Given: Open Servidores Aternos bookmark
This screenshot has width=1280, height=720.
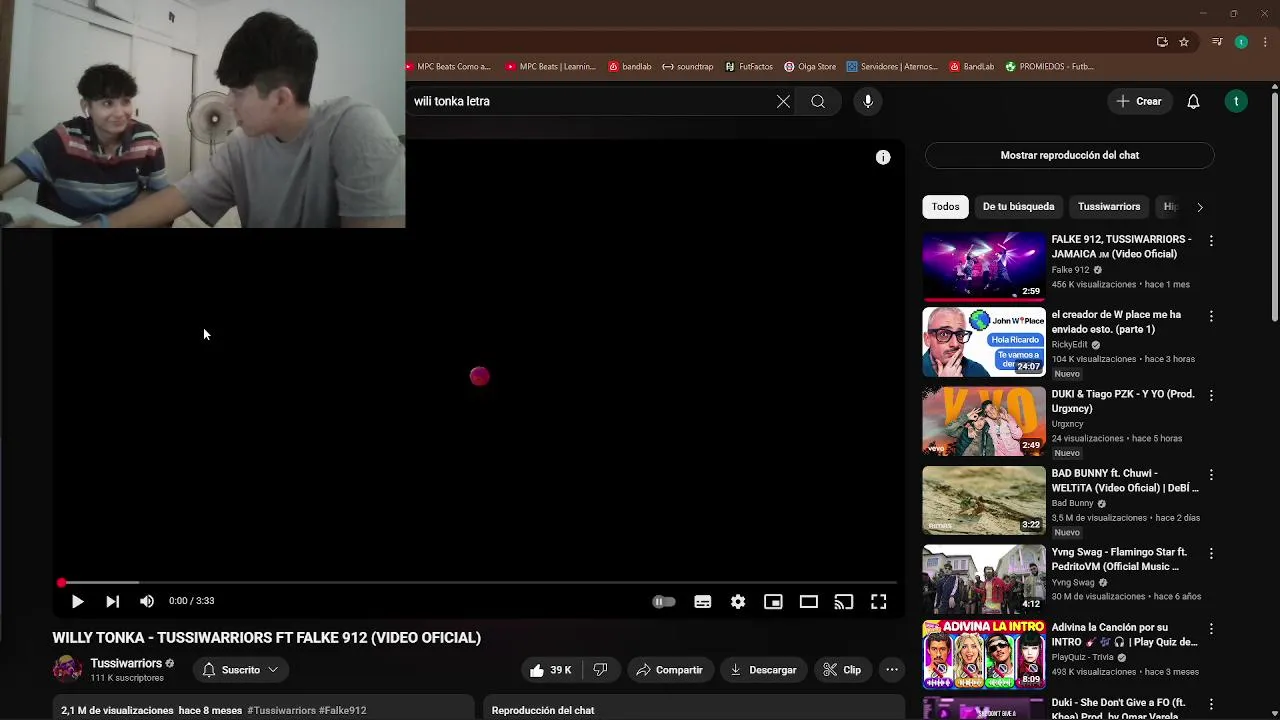Looking at the screenshot, I should coord(892,67).
